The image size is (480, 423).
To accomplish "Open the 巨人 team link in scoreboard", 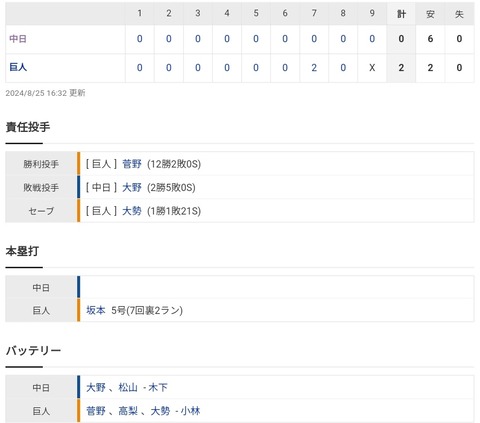I will (x=18, y=67).
